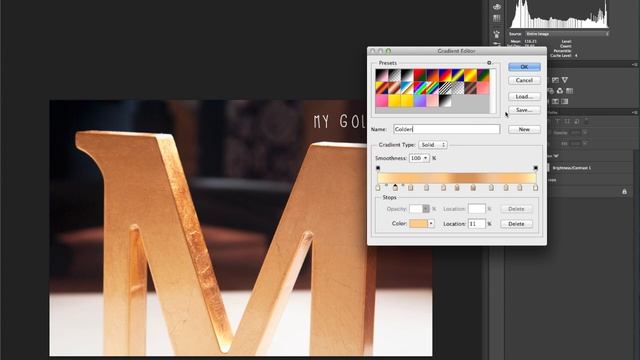Select the first color stop at far left
Viewport: 640px width, 360px height.
378,188
